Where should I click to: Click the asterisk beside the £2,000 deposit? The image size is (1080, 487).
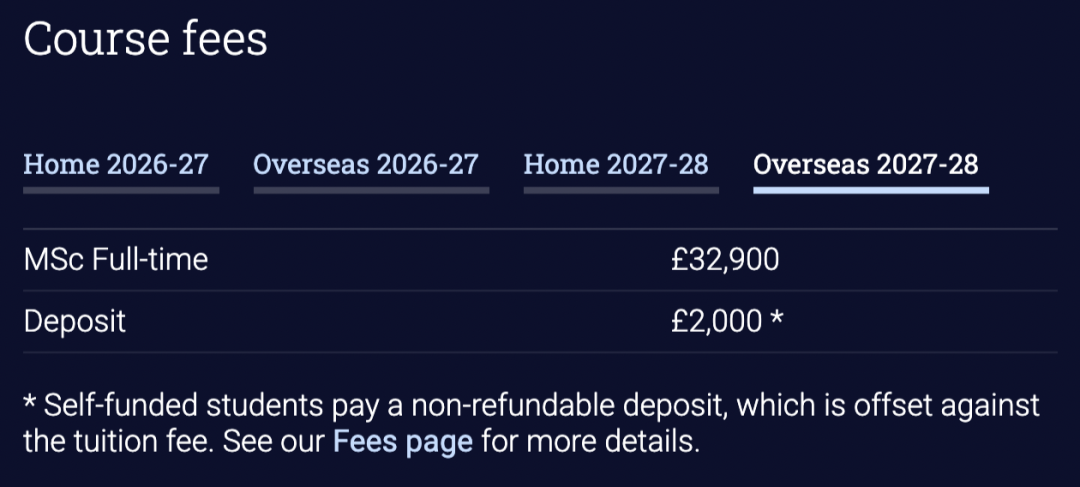point(776,318)
